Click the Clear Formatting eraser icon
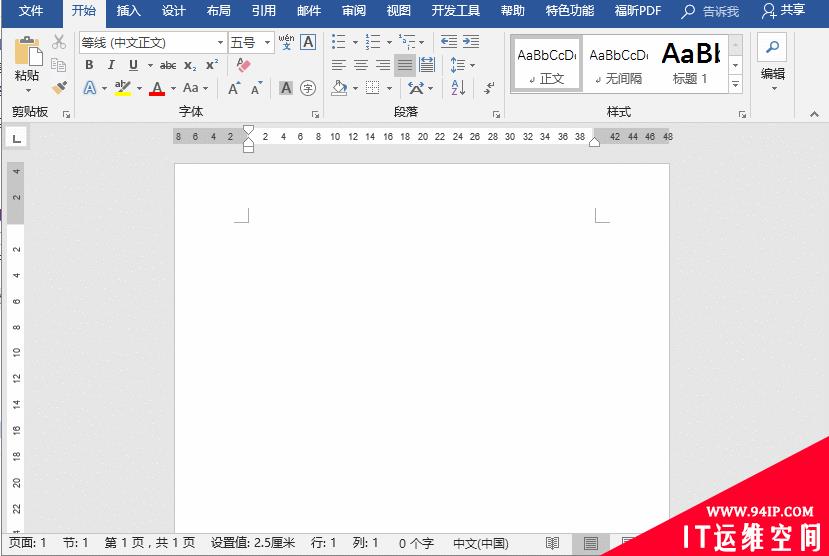 pyautogui.click(x=243, y=65)
